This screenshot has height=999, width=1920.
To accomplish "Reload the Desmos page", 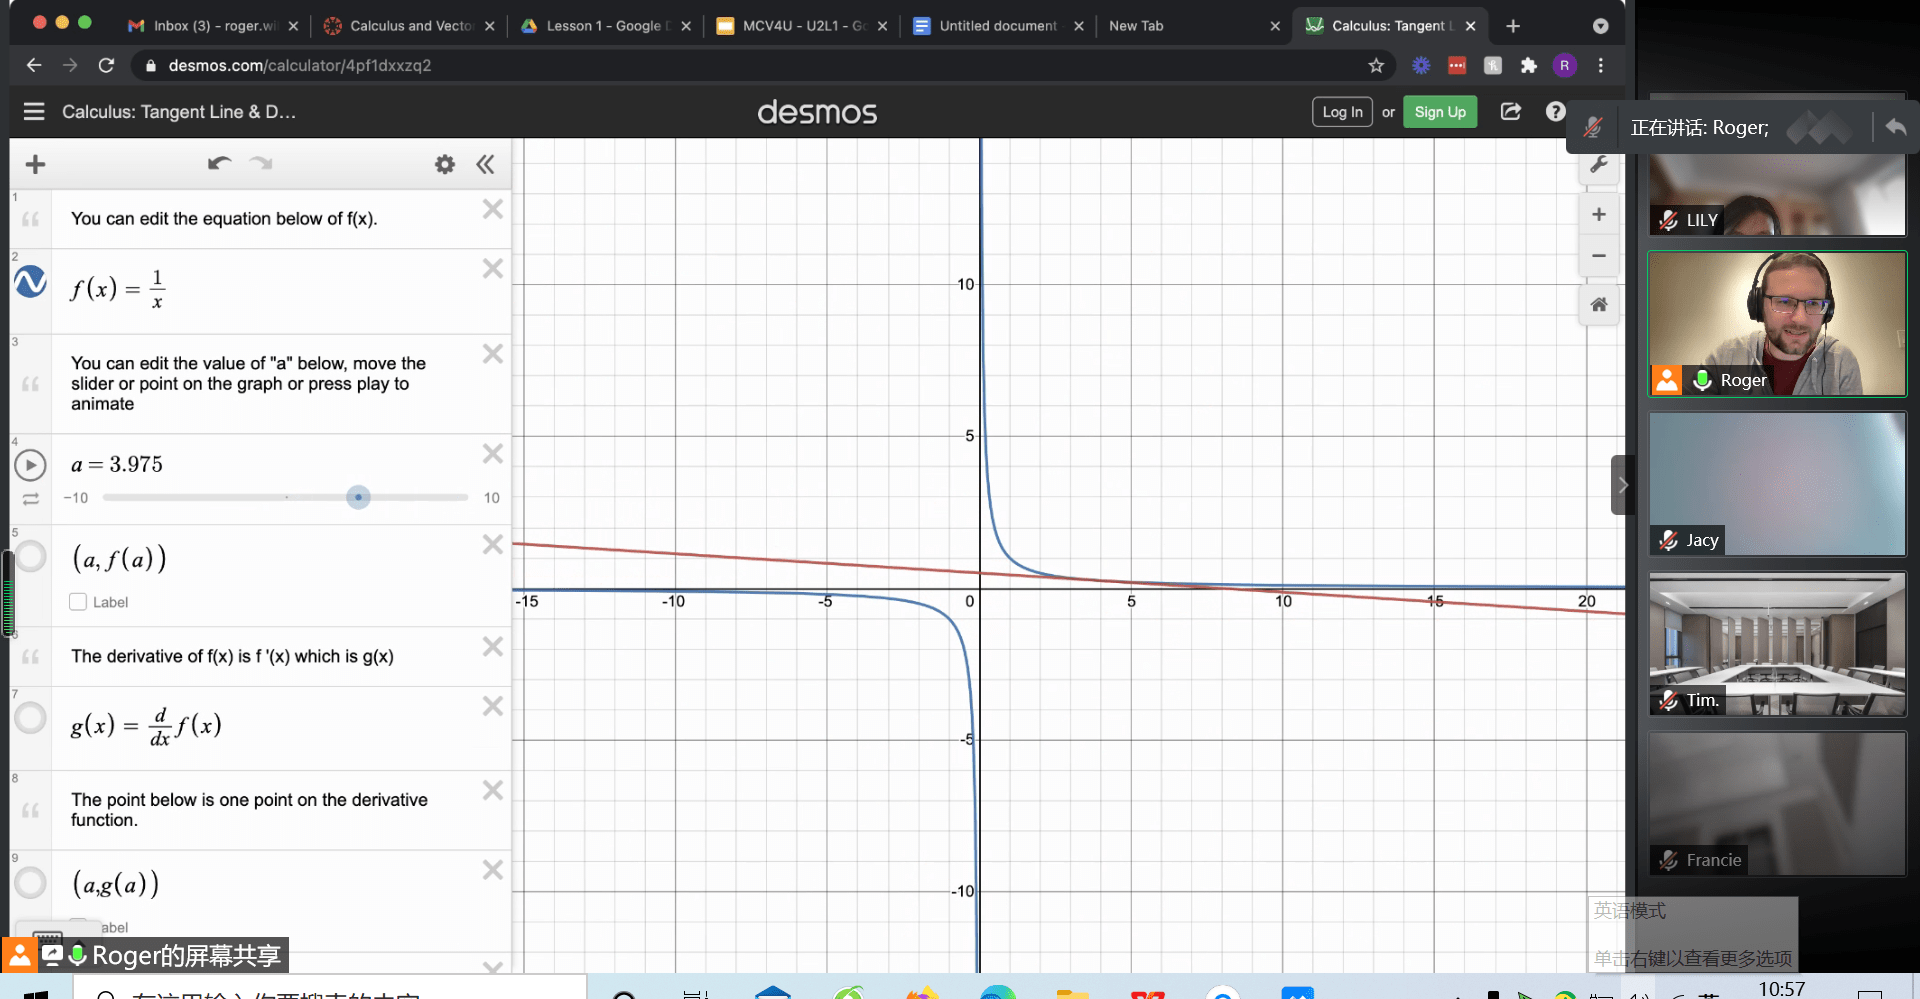I will tap(106, 65).
